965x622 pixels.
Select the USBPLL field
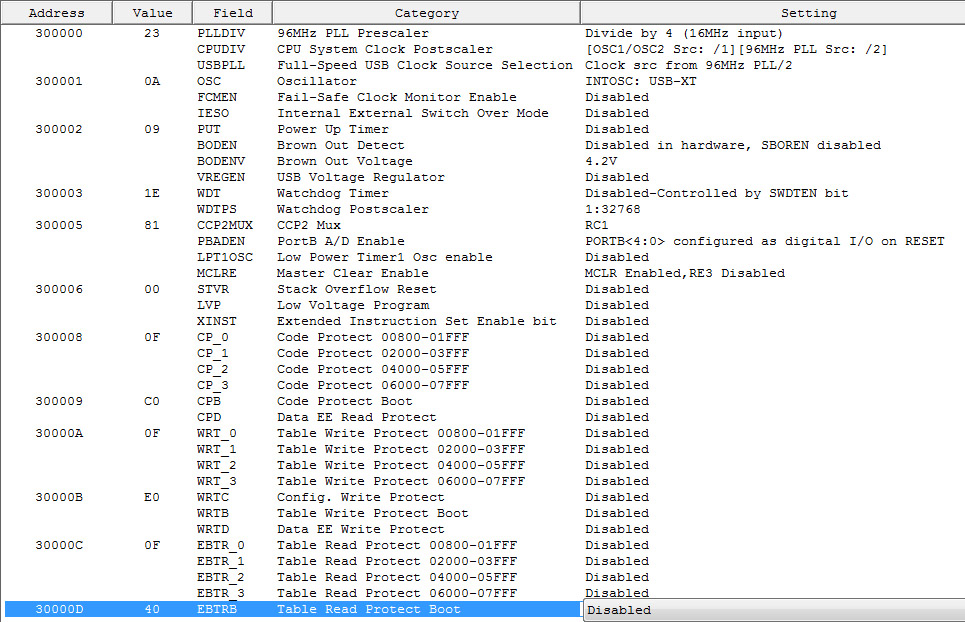[x=221, y=65]
